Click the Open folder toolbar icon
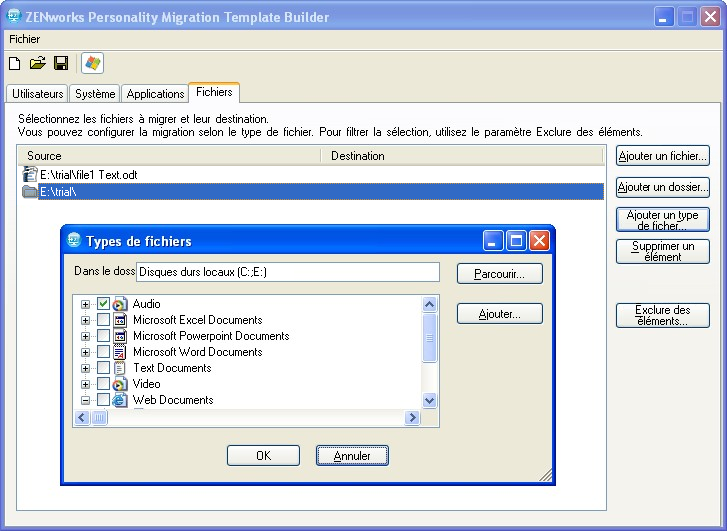 point(38,64)
